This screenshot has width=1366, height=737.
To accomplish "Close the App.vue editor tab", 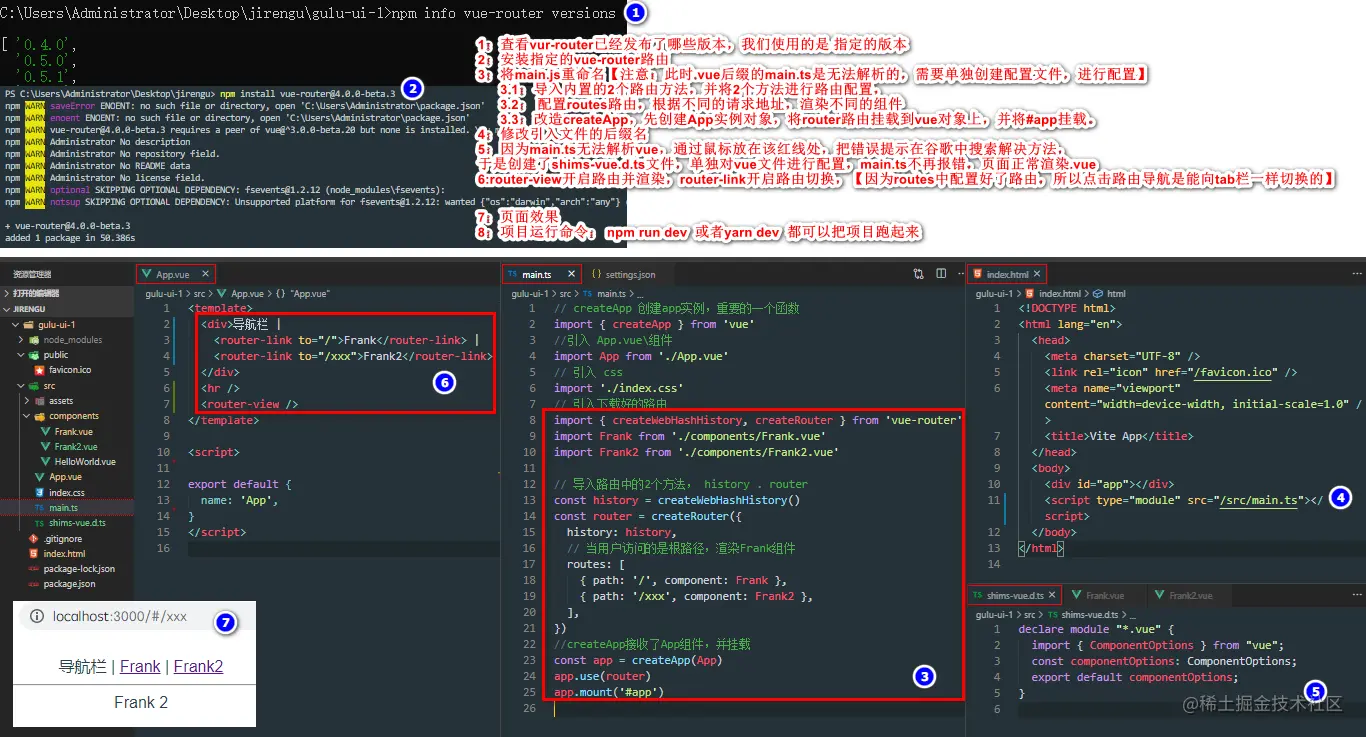I will pos(205,274).
